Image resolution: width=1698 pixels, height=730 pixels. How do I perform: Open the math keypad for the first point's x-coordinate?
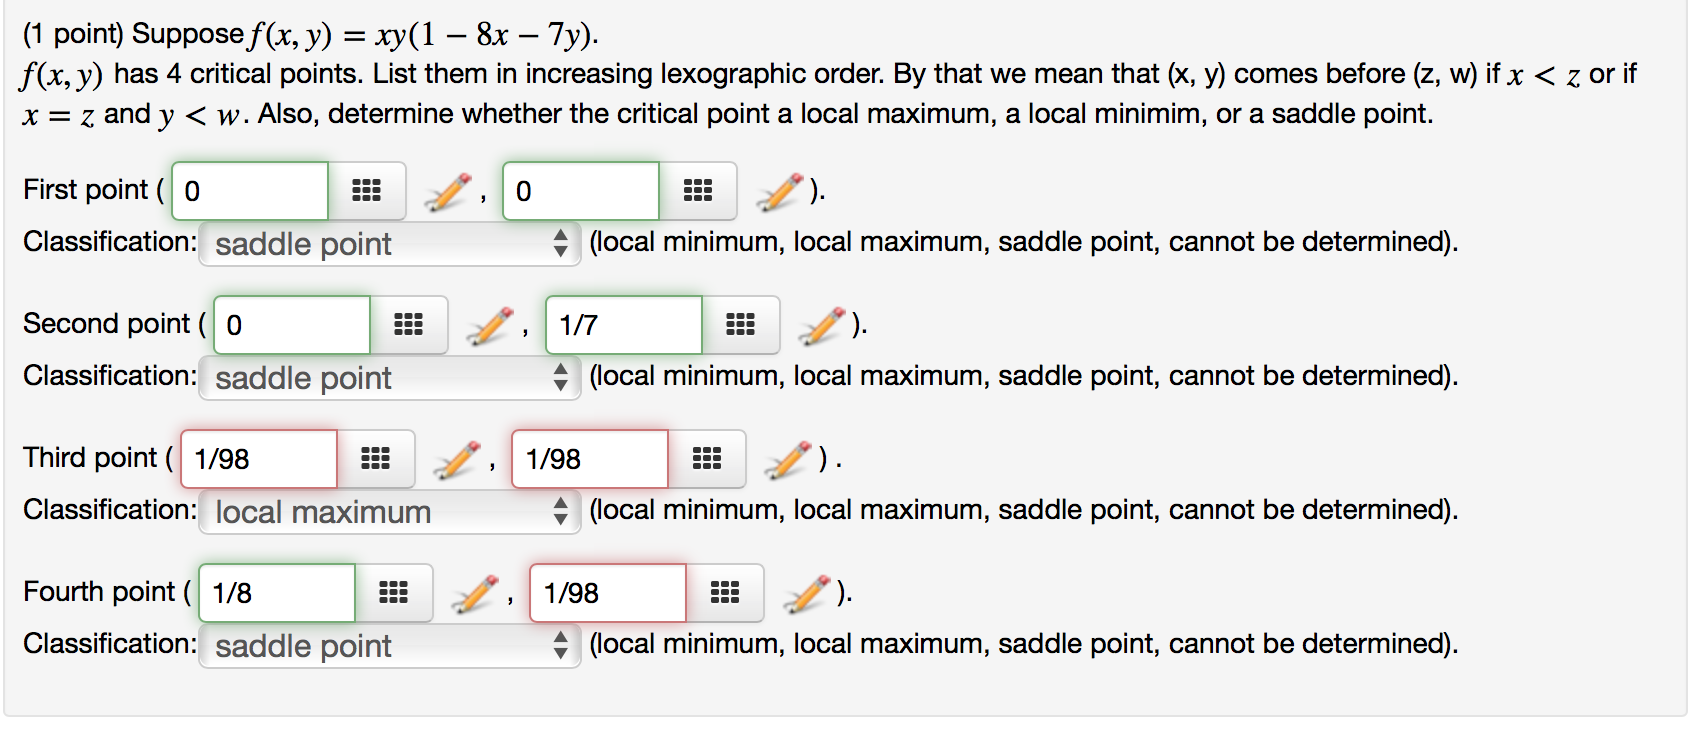point(366,190)
